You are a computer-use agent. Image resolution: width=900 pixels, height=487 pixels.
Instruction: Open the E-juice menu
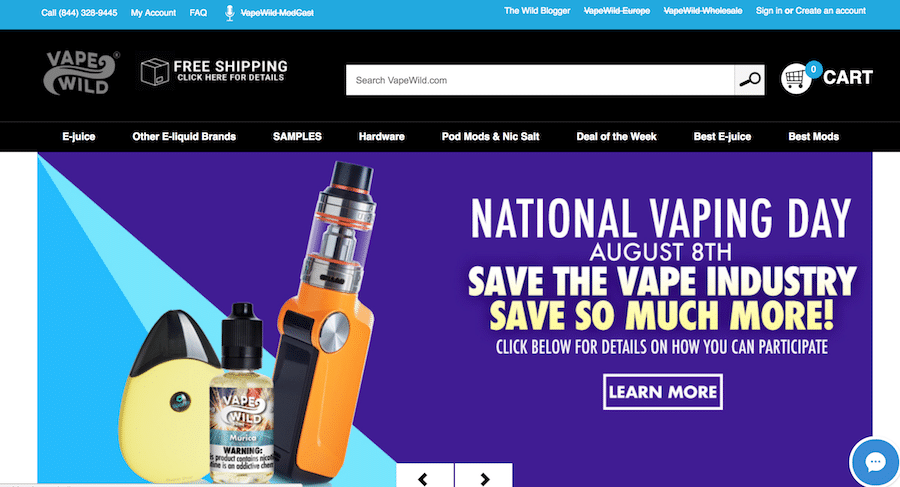coord(79,137)
